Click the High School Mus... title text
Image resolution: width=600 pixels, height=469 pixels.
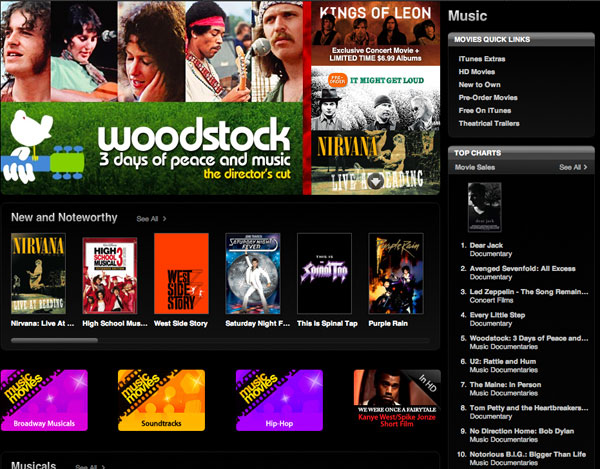(x=115, y=323)
